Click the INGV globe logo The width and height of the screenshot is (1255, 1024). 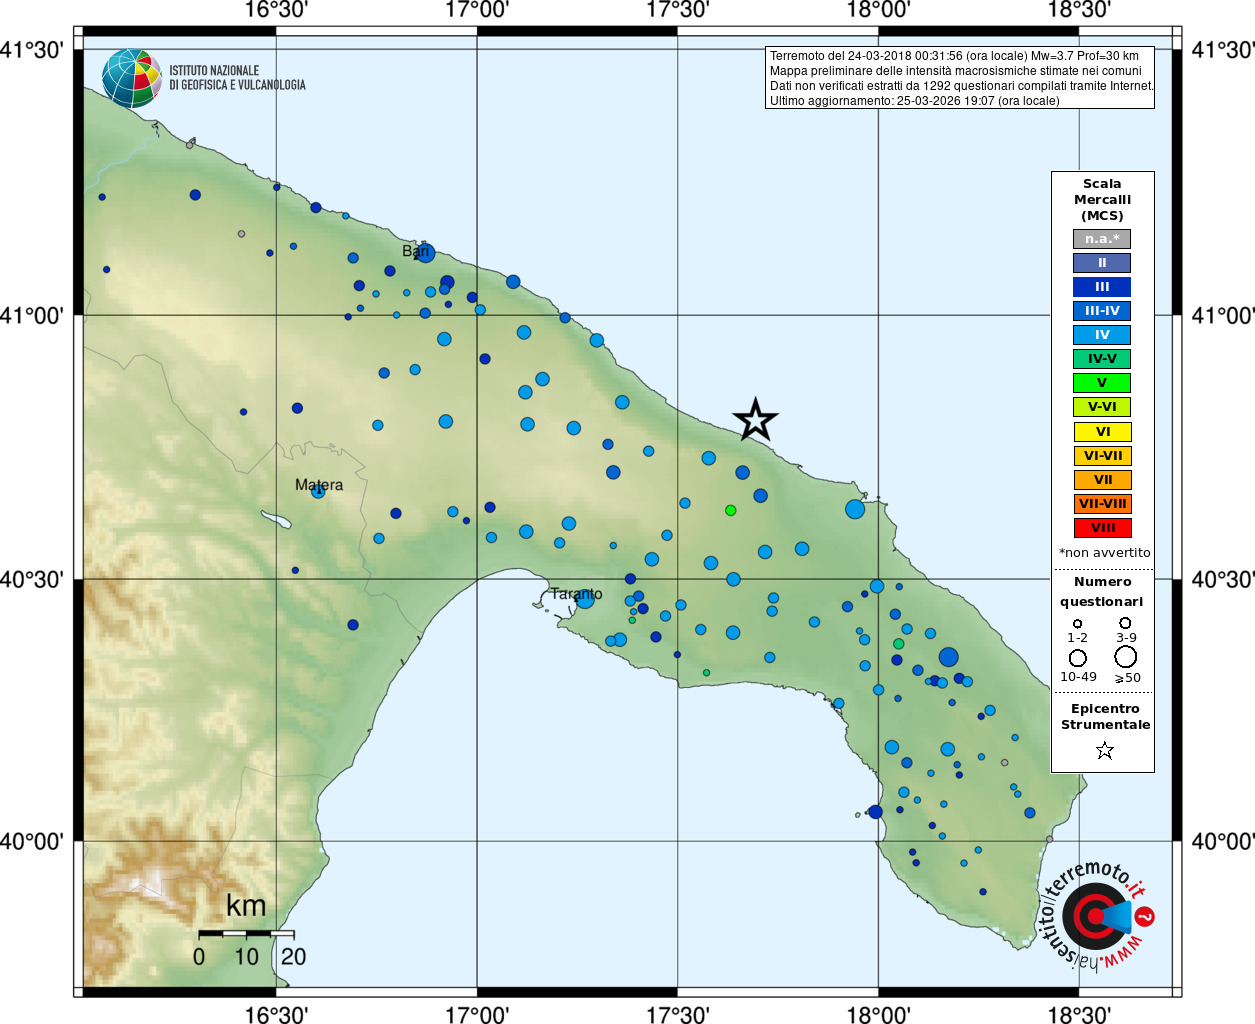click(x=132, y=78)
